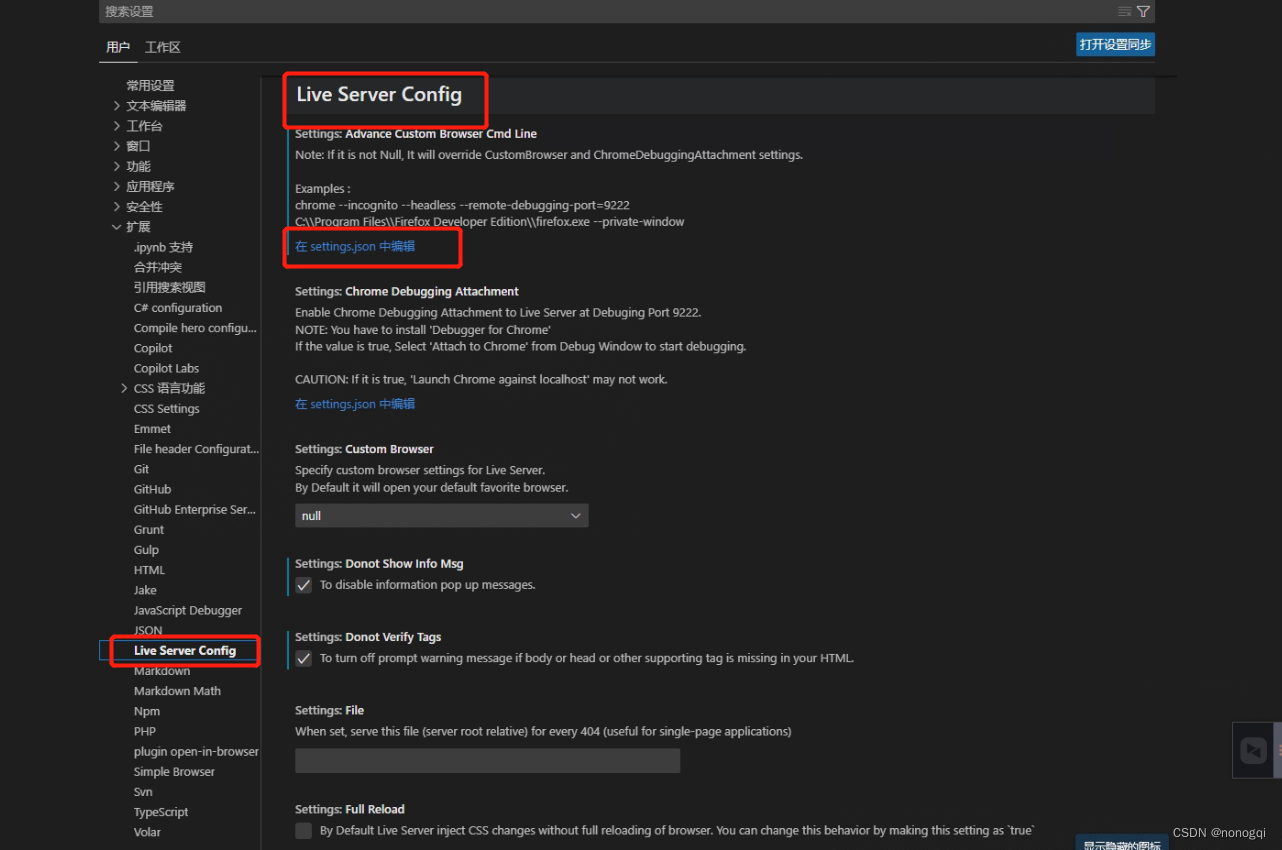1282x850 pixels.
Task: Uncheck Donot Show Info Msg option
Action: point(303,585)
